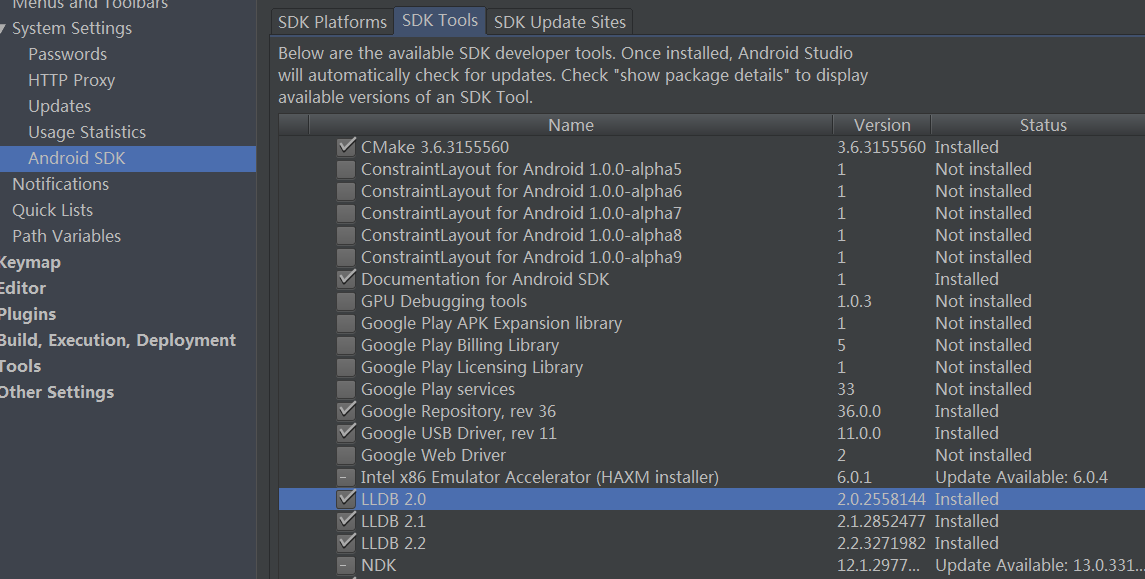The height and width of the screenshot is (579, 1145).
Task: Toggle the NDK update checkbox
Action: 346,565
